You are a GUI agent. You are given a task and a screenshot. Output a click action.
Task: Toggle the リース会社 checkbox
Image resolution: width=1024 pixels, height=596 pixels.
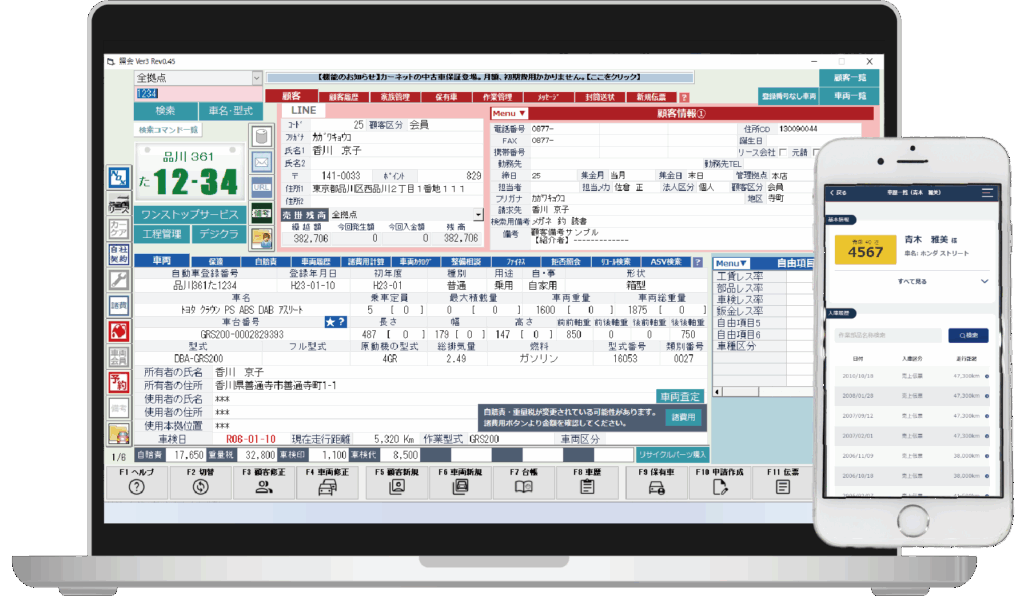pos(784,152)
